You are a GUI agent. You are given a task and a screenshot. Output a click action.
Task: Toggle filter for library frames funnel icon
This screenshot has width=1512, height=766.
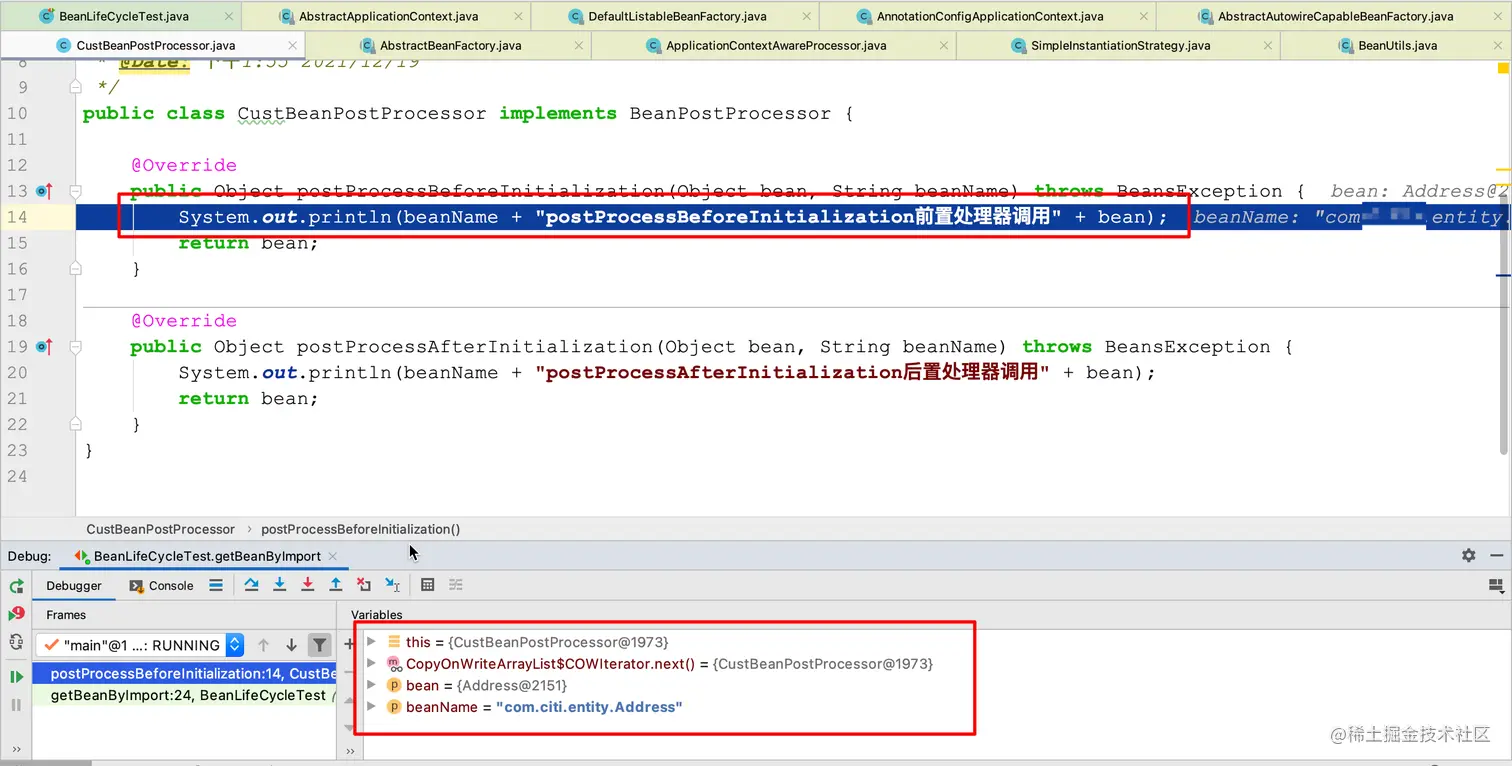pos(319,645)
